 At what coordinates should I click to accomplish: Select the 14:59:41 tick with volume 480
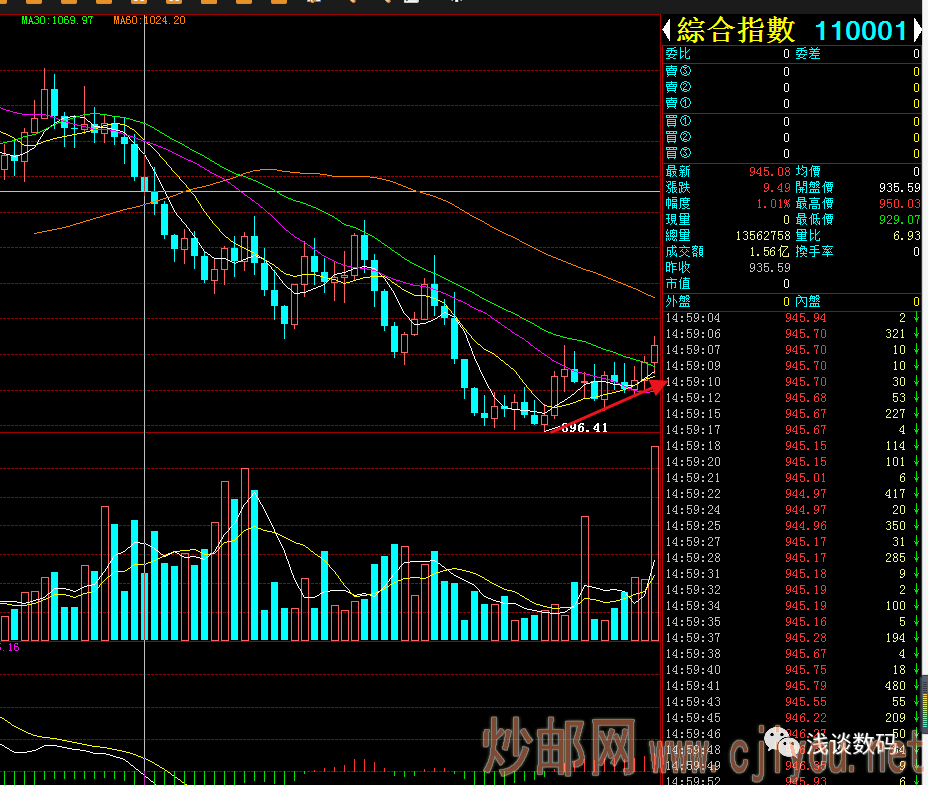(790, 686)
